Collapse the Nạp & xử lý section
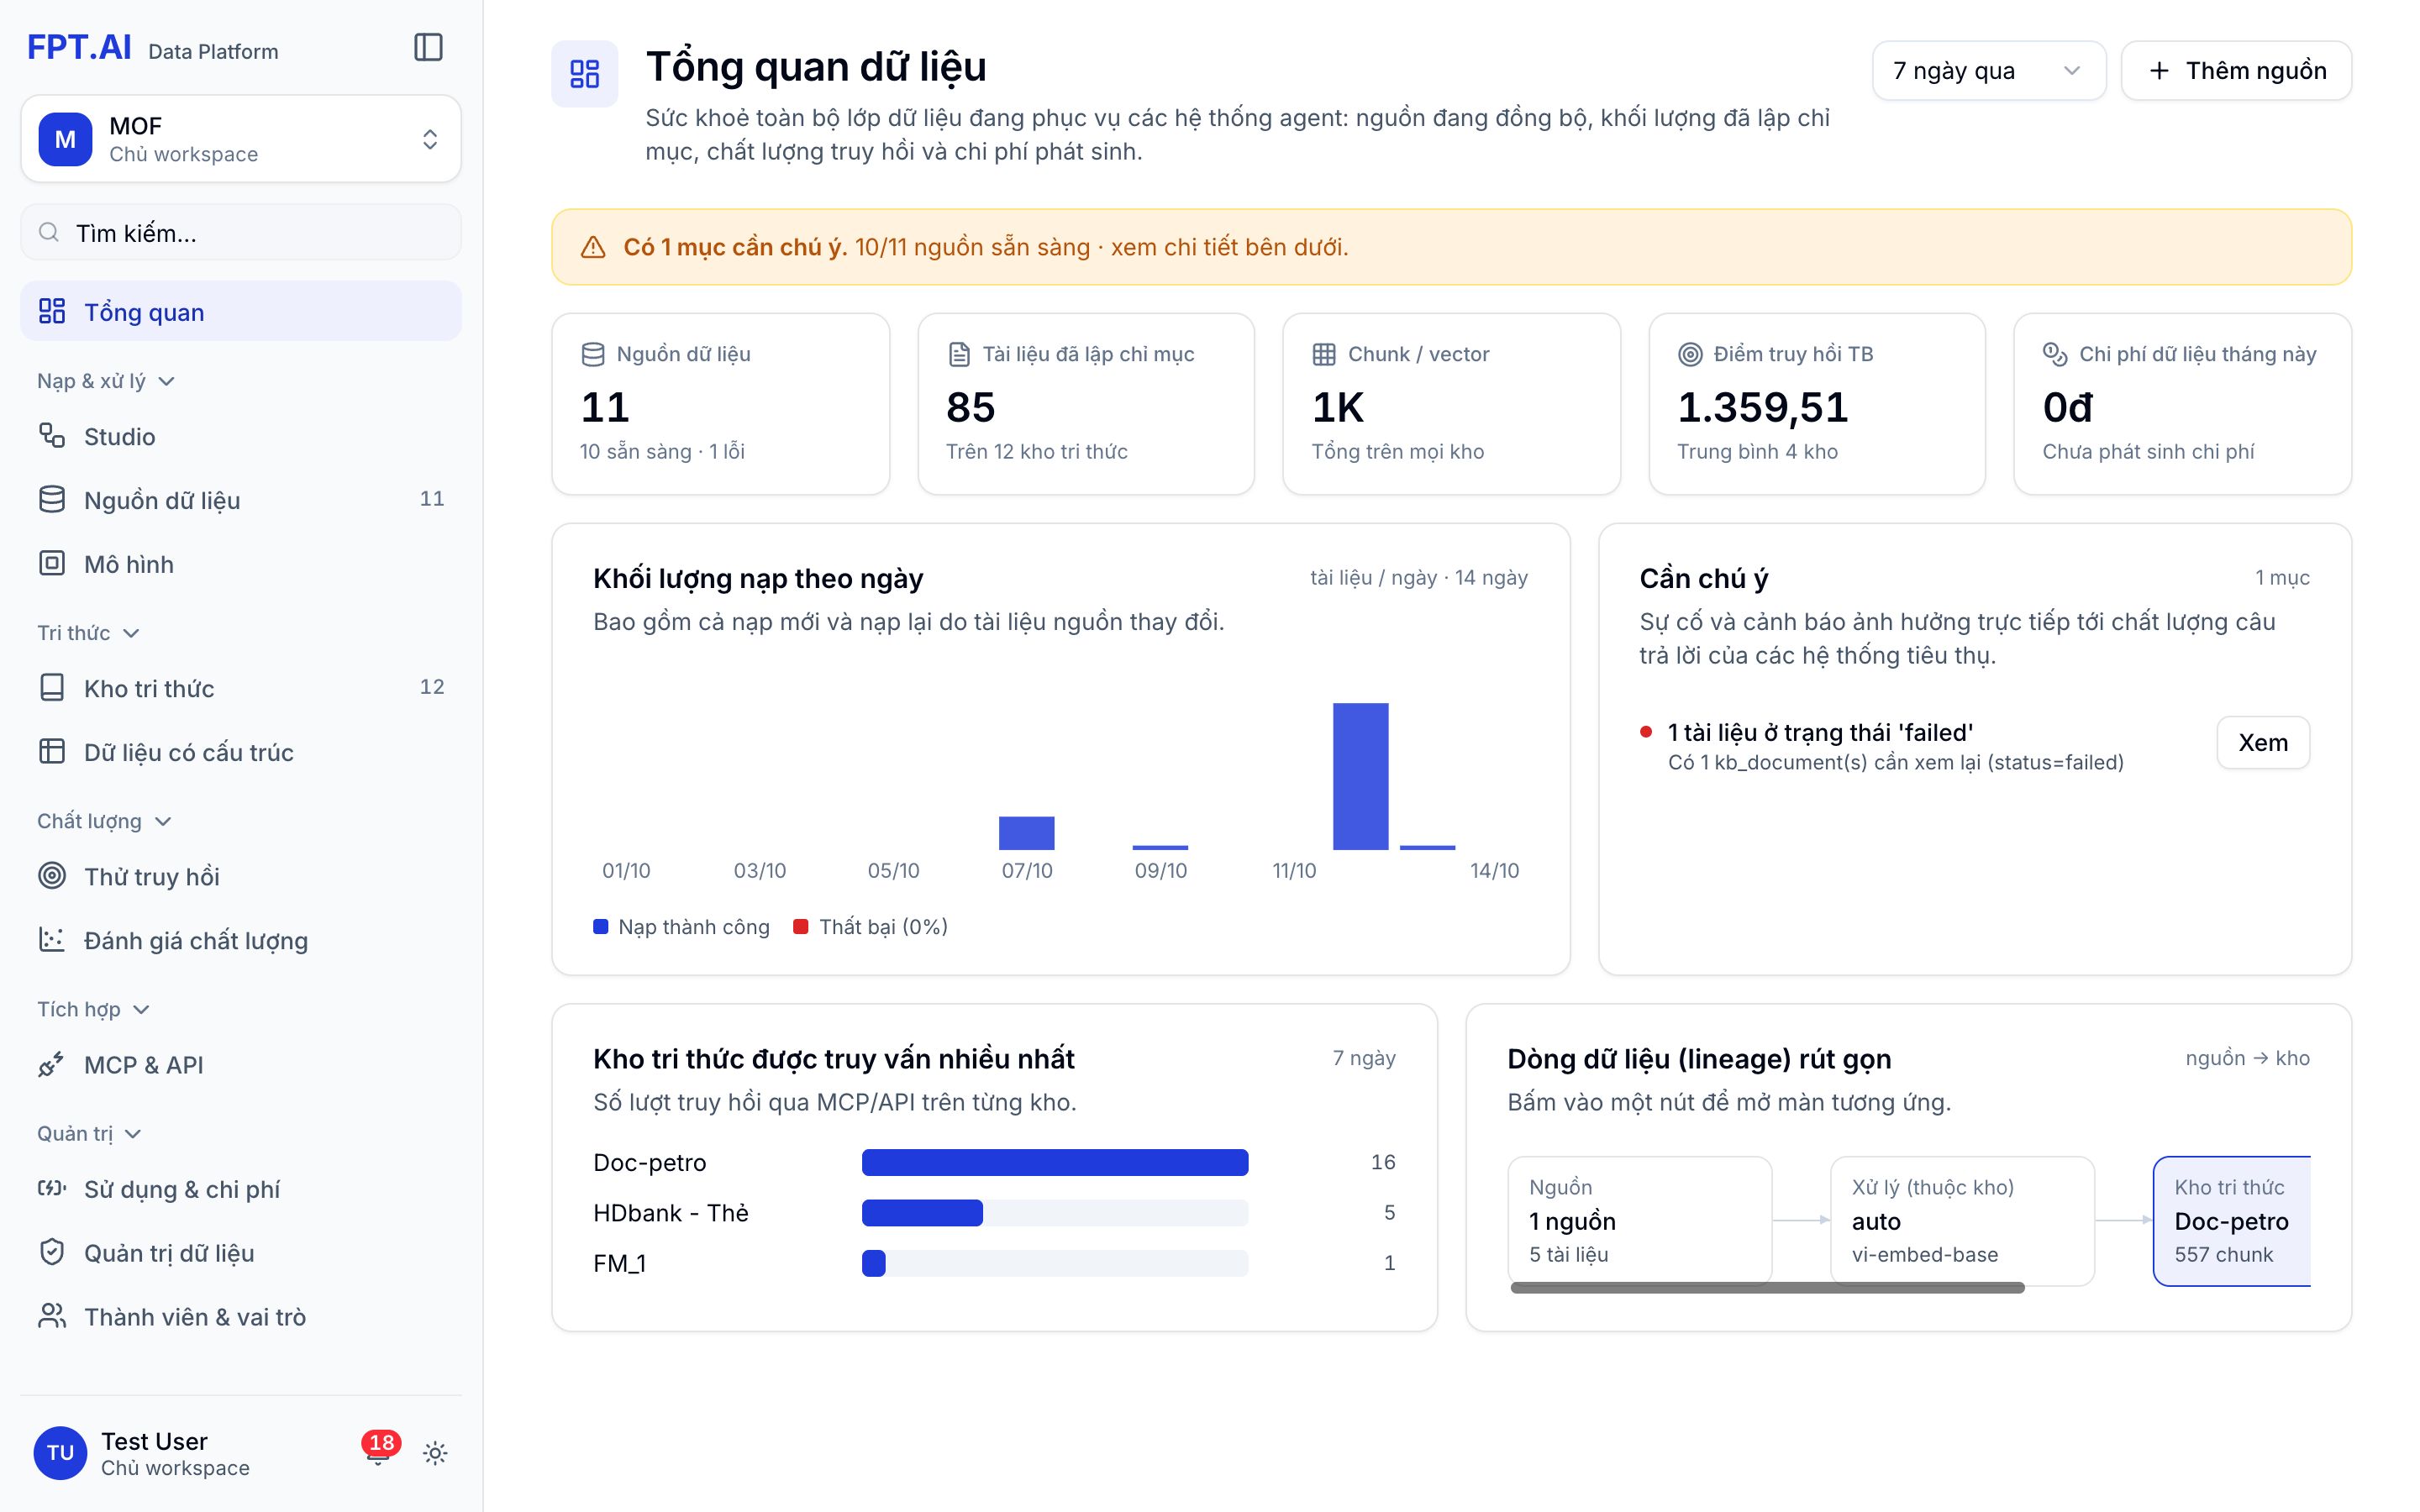 point(106,381)
